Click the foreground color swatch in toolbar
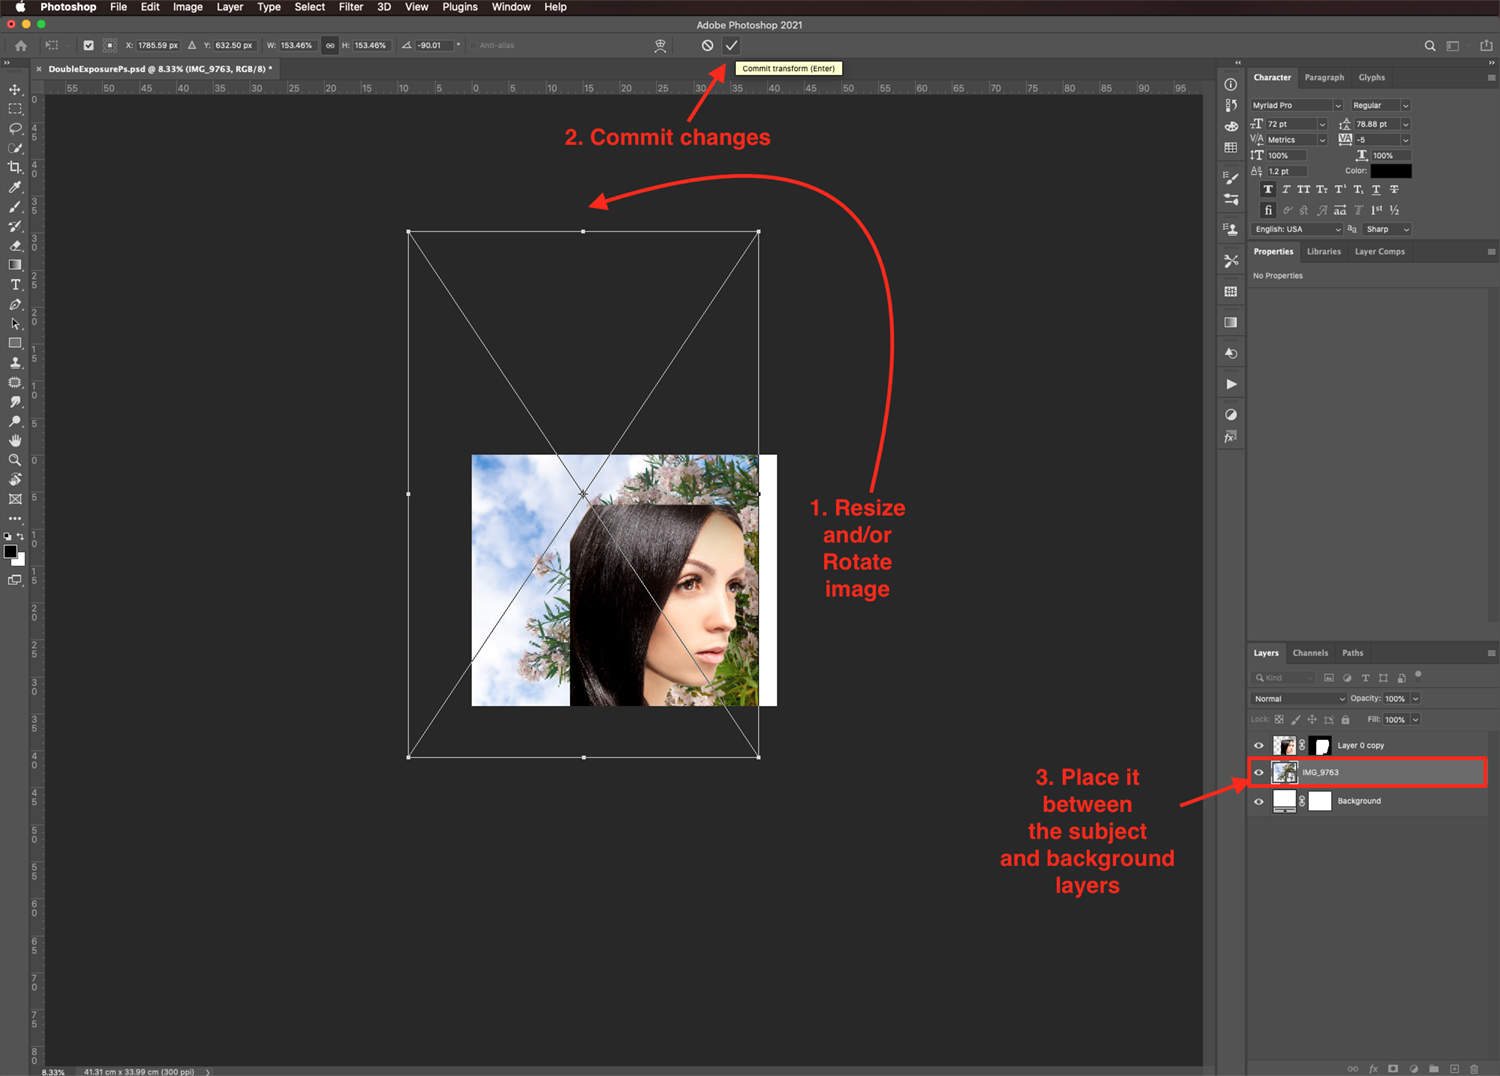The height and width of the screenshot is (1076, 1500). pyautogui.click(x=10, y=551)
